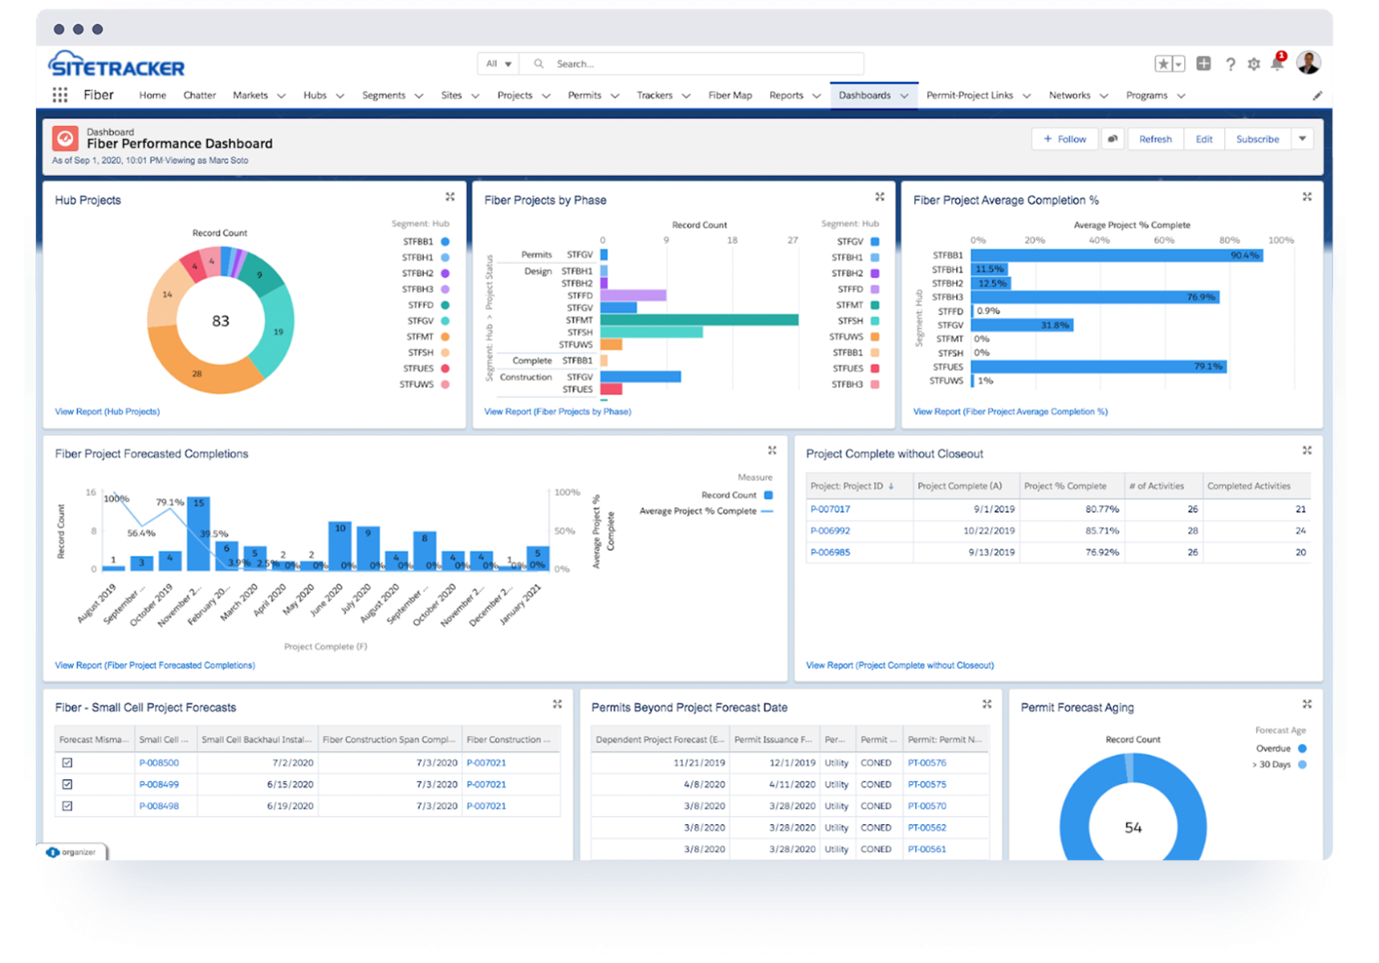Select the Dashboards tab
Viewport: 1379px width, 963px height.
pyautogui.click(x=865, y=96)
